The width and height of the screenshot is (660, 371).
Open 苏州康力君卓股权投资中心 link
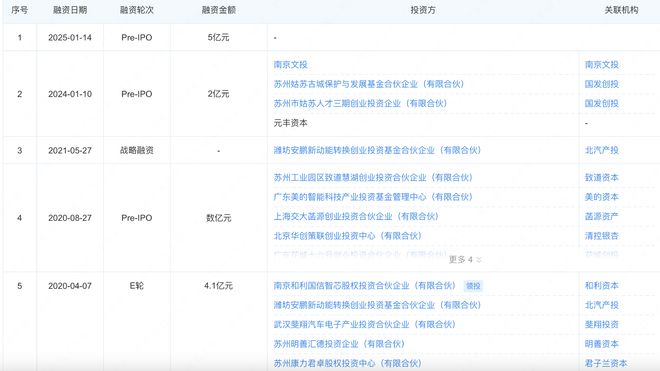[348, 363]
